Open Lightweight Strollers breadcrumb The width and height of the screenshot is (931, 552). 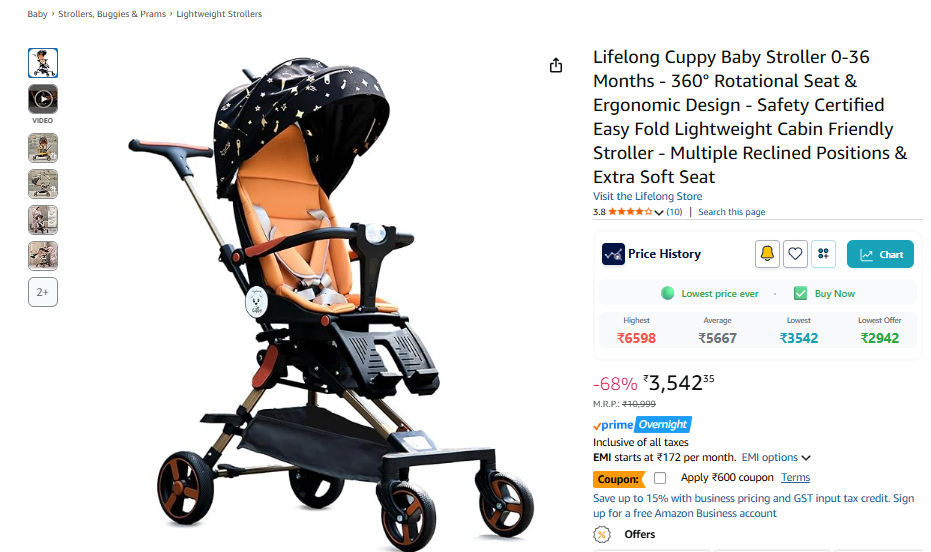pyautogui.click(x=219, y=14)
